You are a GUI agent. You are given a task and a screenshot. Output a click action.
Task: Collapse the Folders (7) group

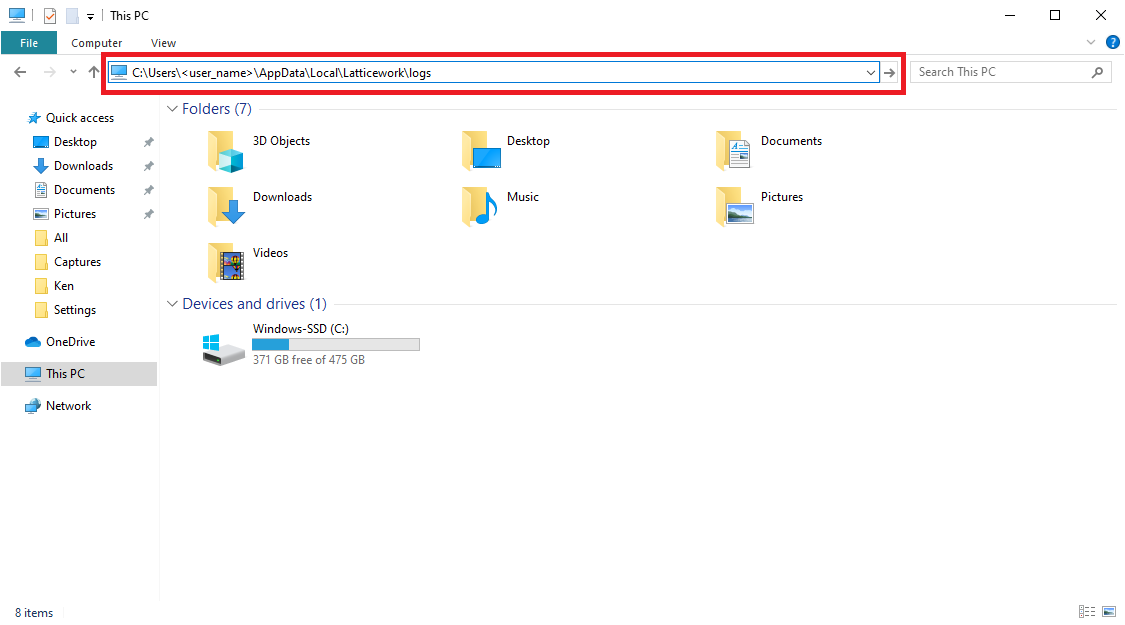[x=172, y=109]
